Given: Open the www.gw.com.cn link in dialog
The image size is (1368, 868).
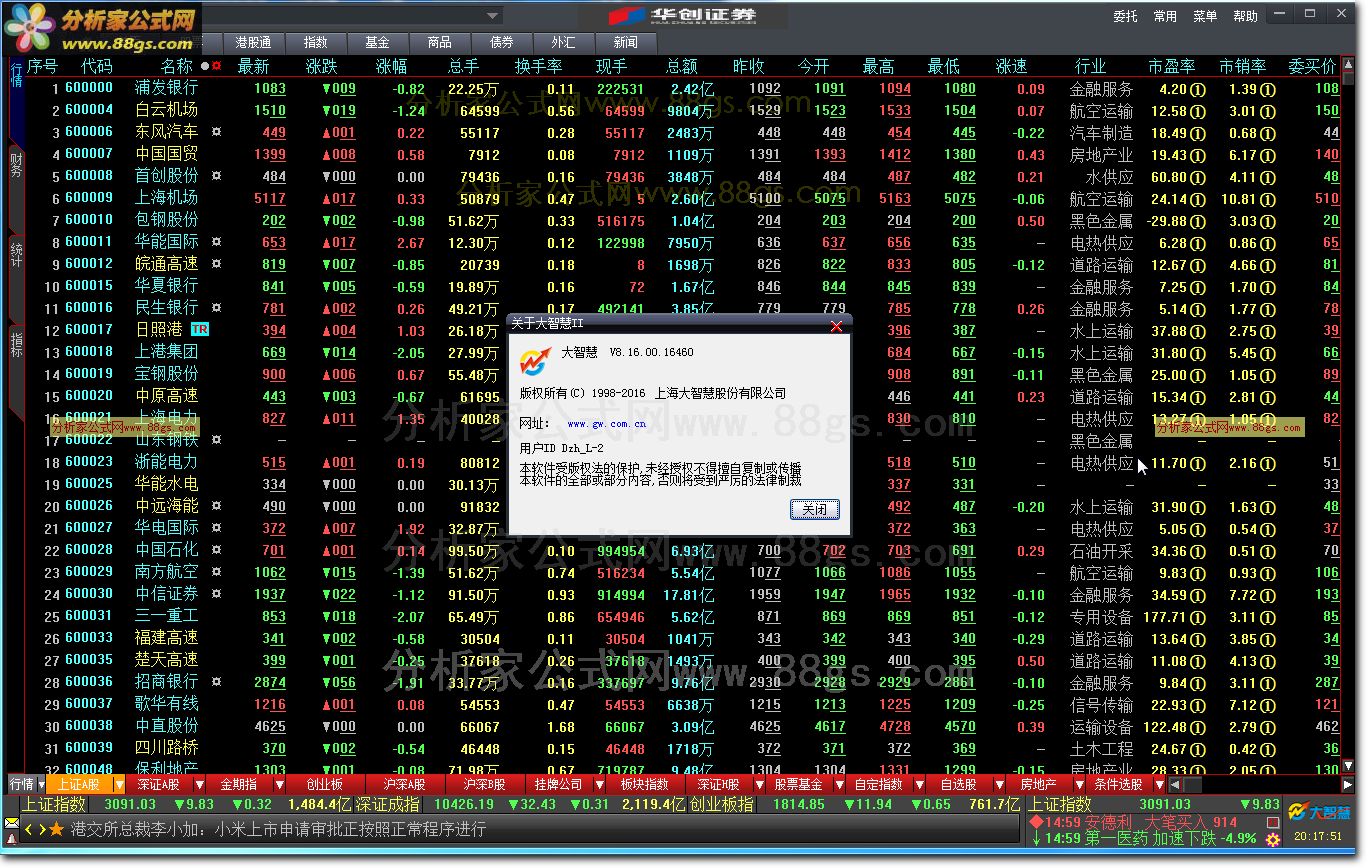Looking at the screenshot, I should [x=606, y=424].
